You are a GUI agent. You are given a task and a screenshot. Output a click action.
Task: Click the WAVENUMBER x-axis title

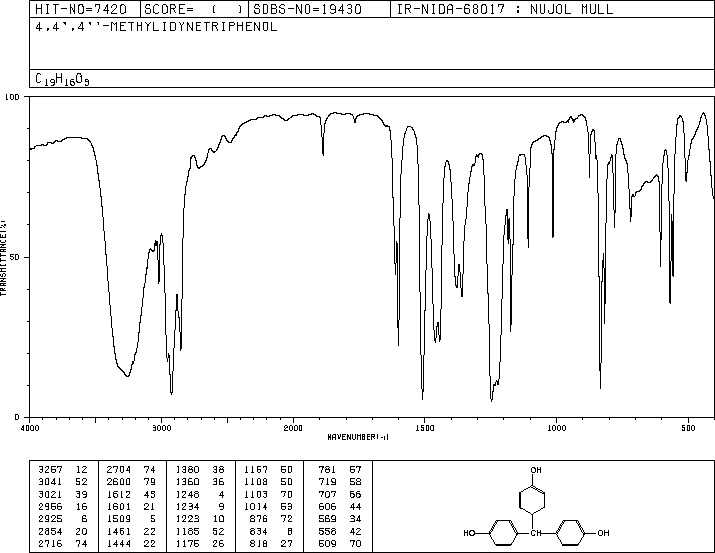358,437
